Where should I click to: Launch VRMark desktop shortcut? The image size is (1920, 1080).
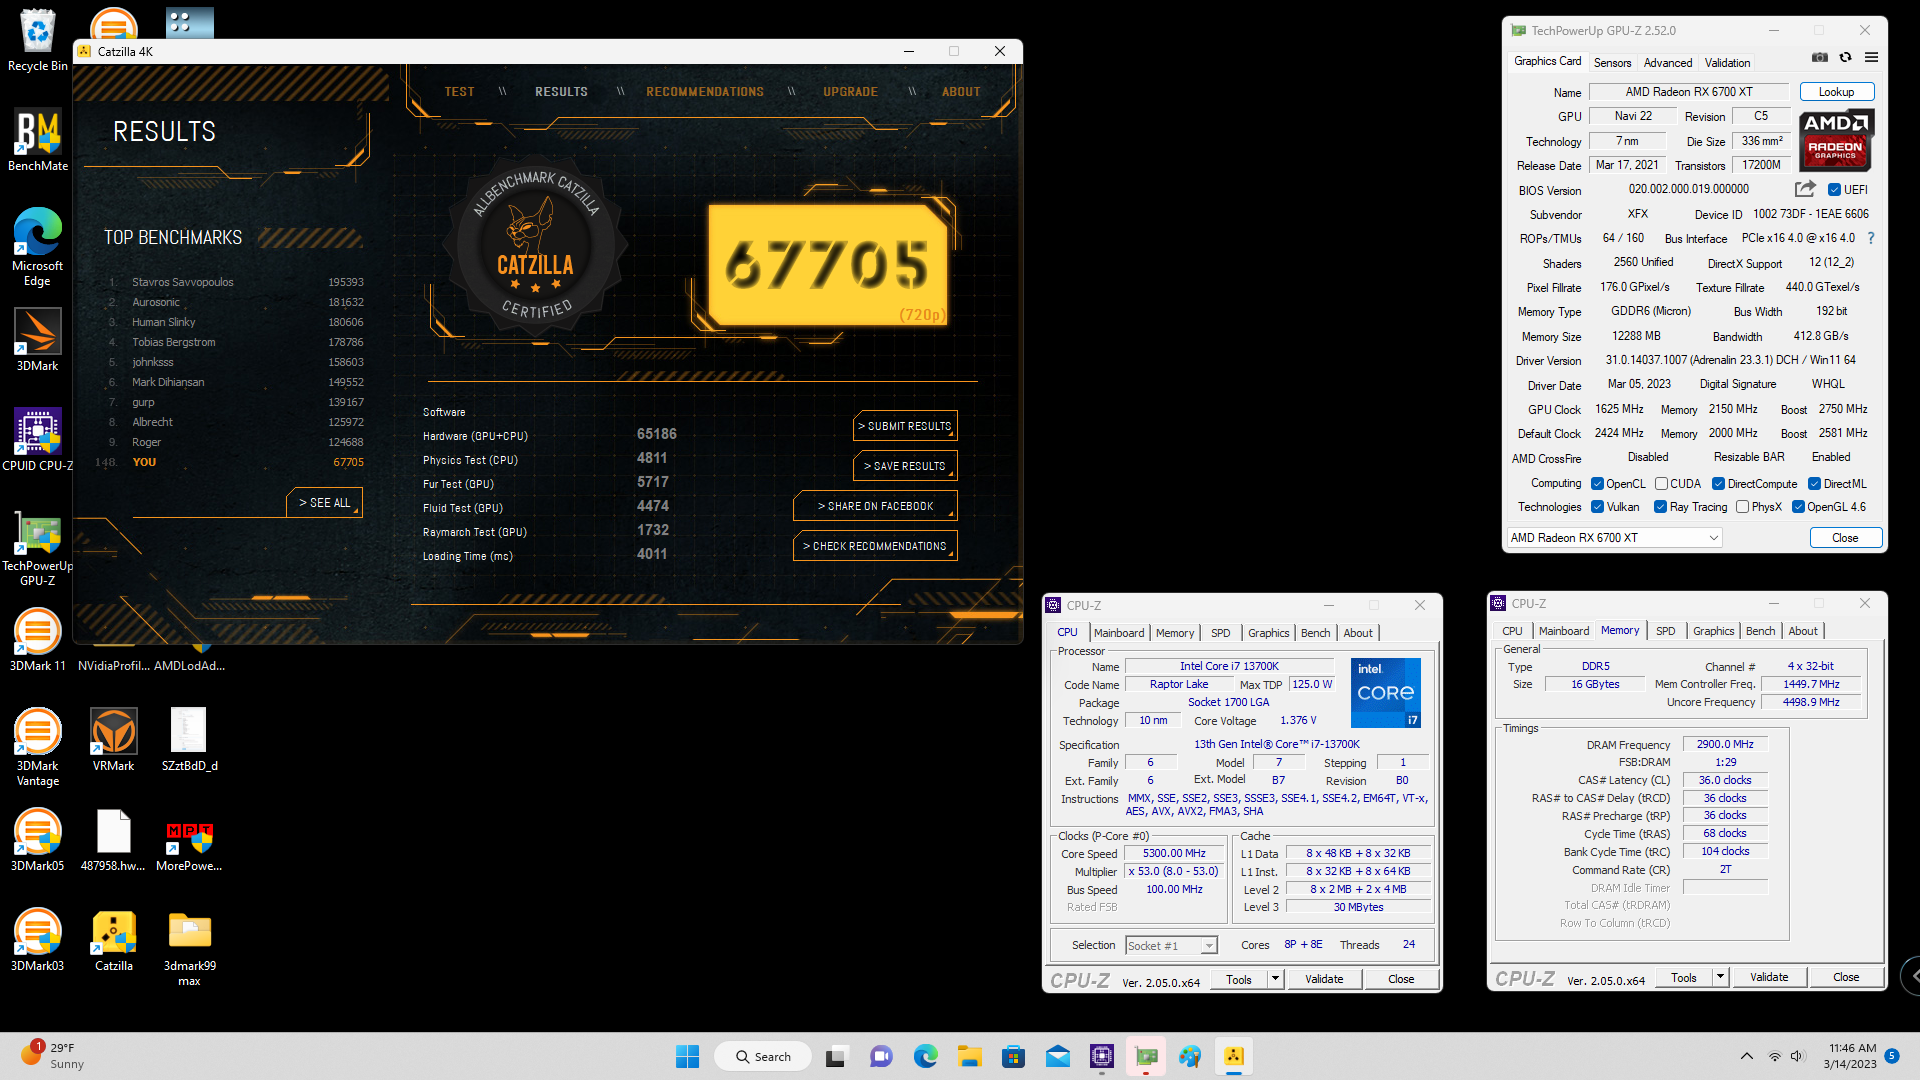coord(113,740)
